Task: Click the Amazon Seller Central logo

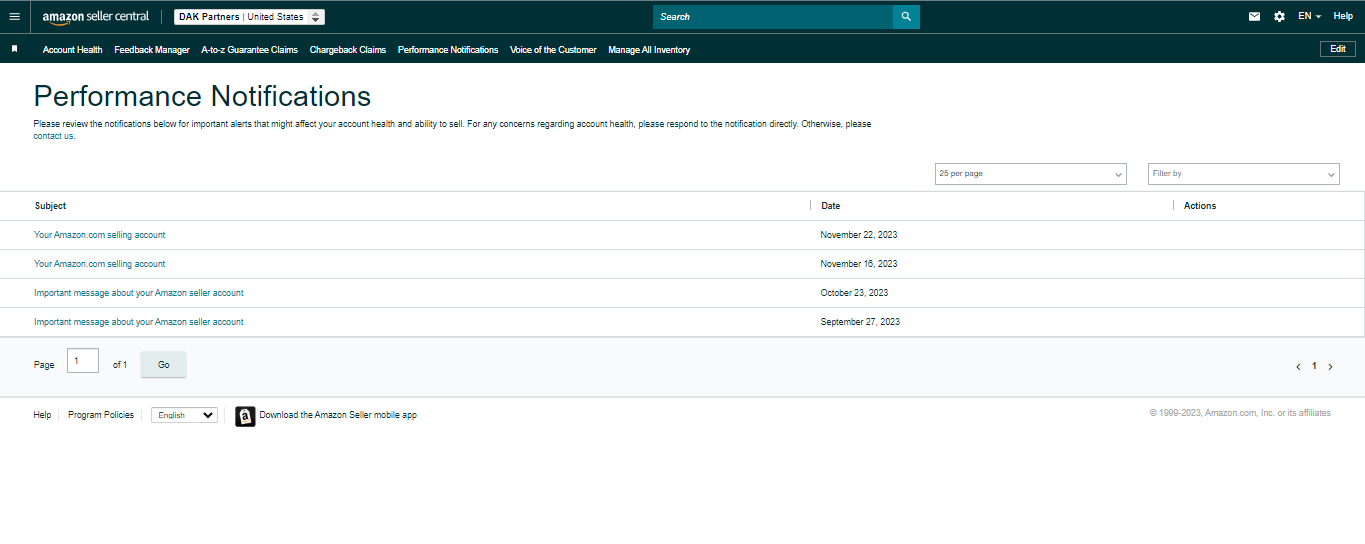Action: pos(96,17)
